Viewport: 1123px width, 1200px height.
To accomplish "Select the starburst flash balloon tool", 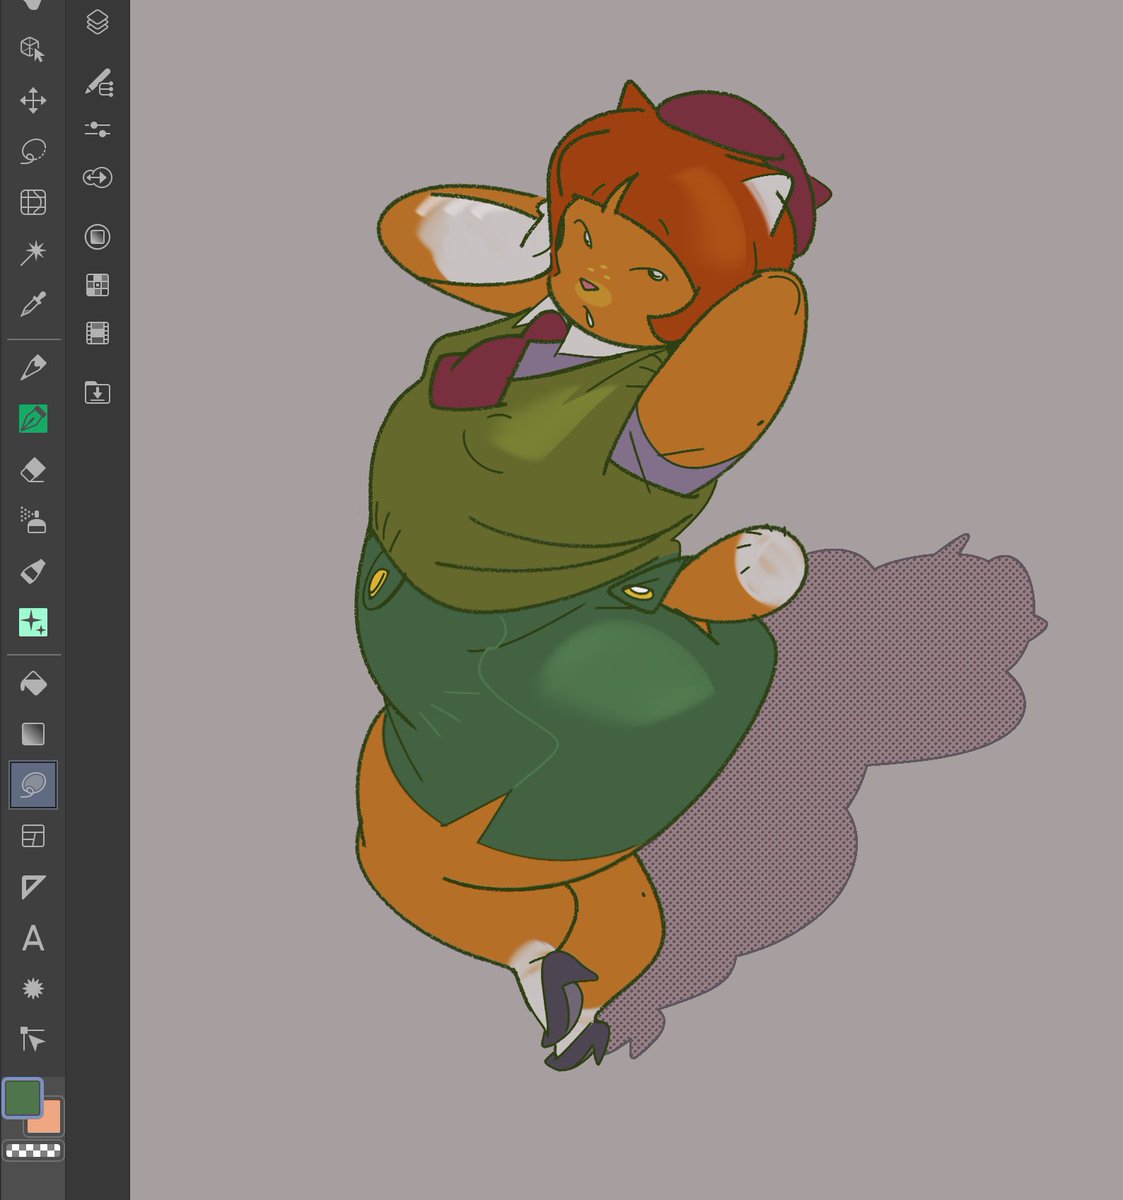I will (x=33, y=989).
